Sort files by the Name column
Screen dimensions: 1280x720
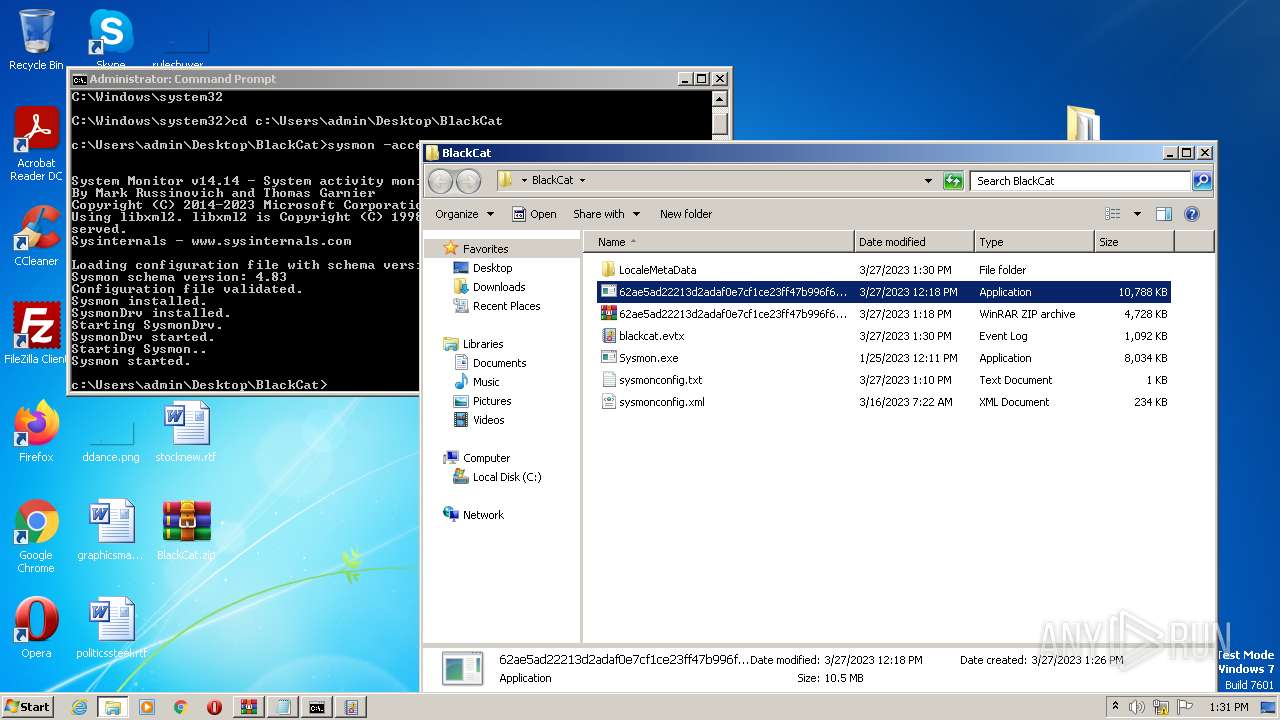coord(720,242)
